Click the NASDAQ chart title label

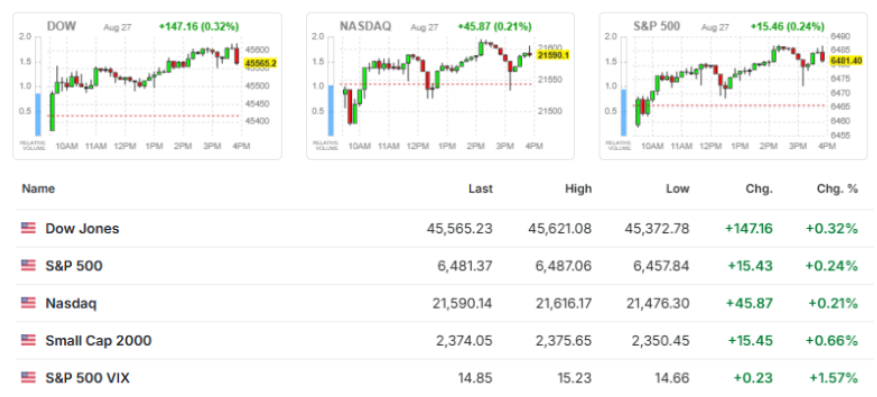[x=366, y=26]
